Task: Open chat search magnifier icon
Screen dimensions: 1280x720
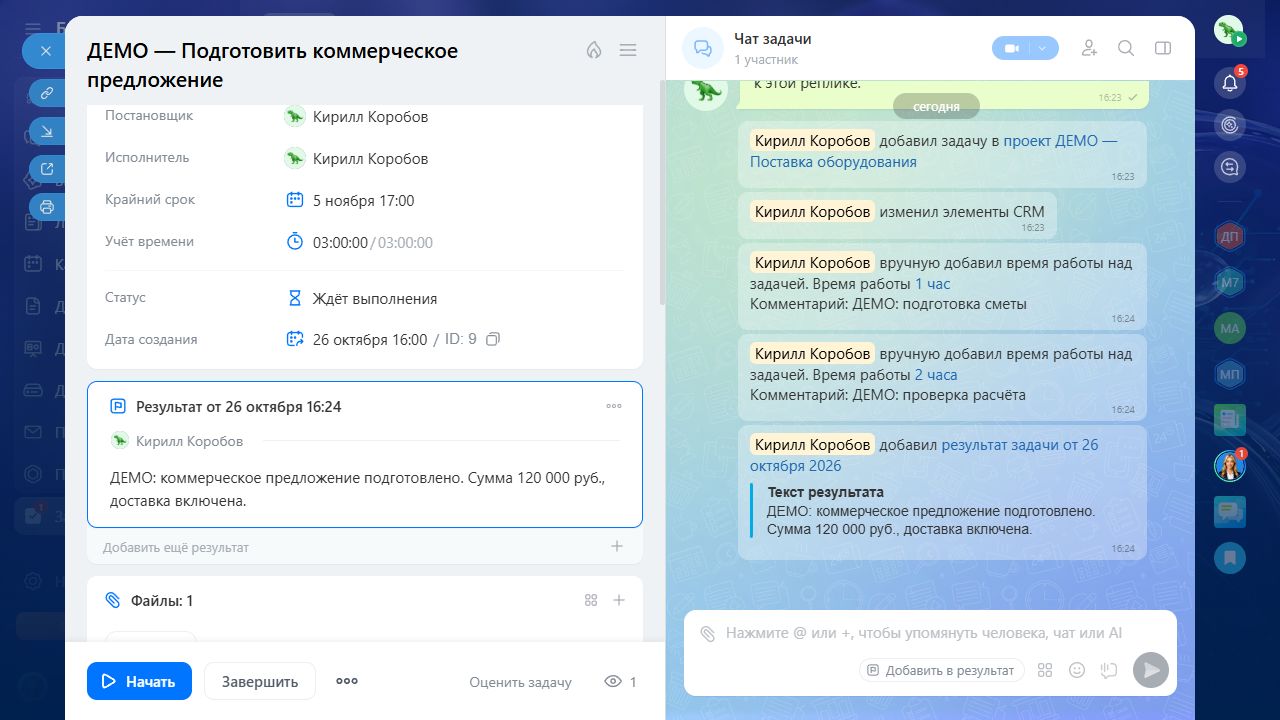Action: point(1126,48)
